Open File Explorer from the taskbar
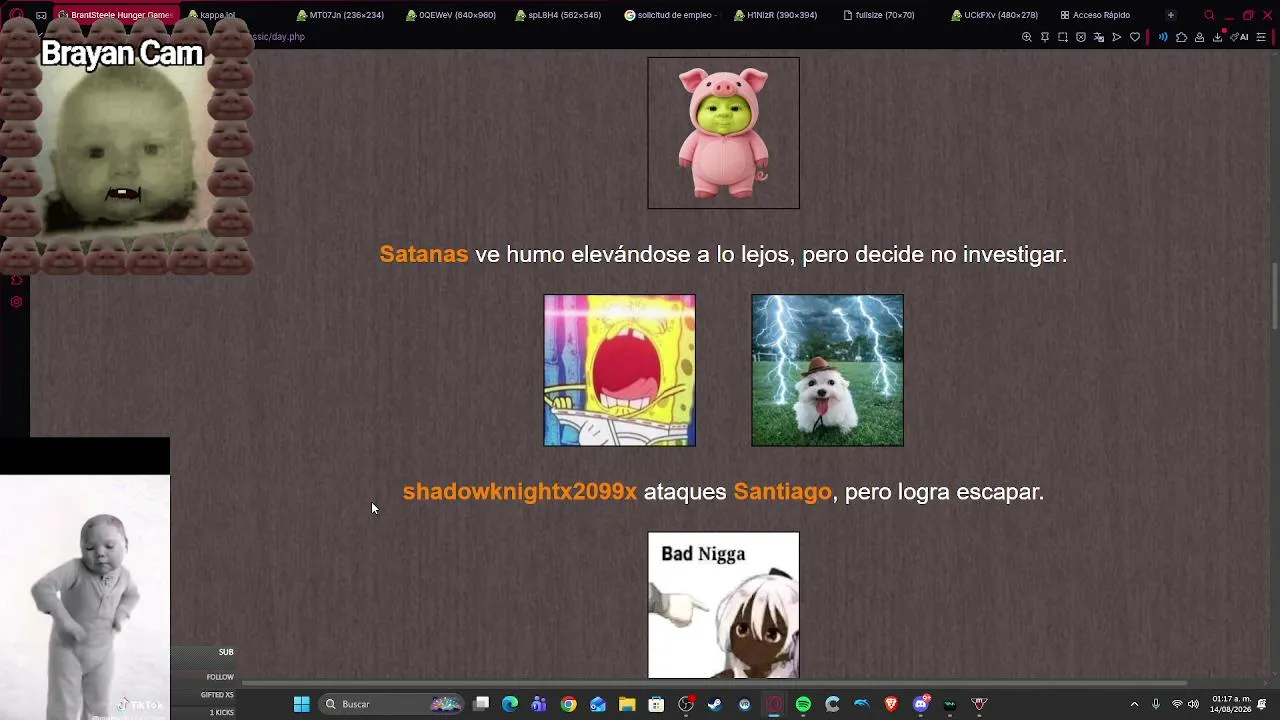The height and width of the screenshot is (720, 1280). tap(627, 704)
